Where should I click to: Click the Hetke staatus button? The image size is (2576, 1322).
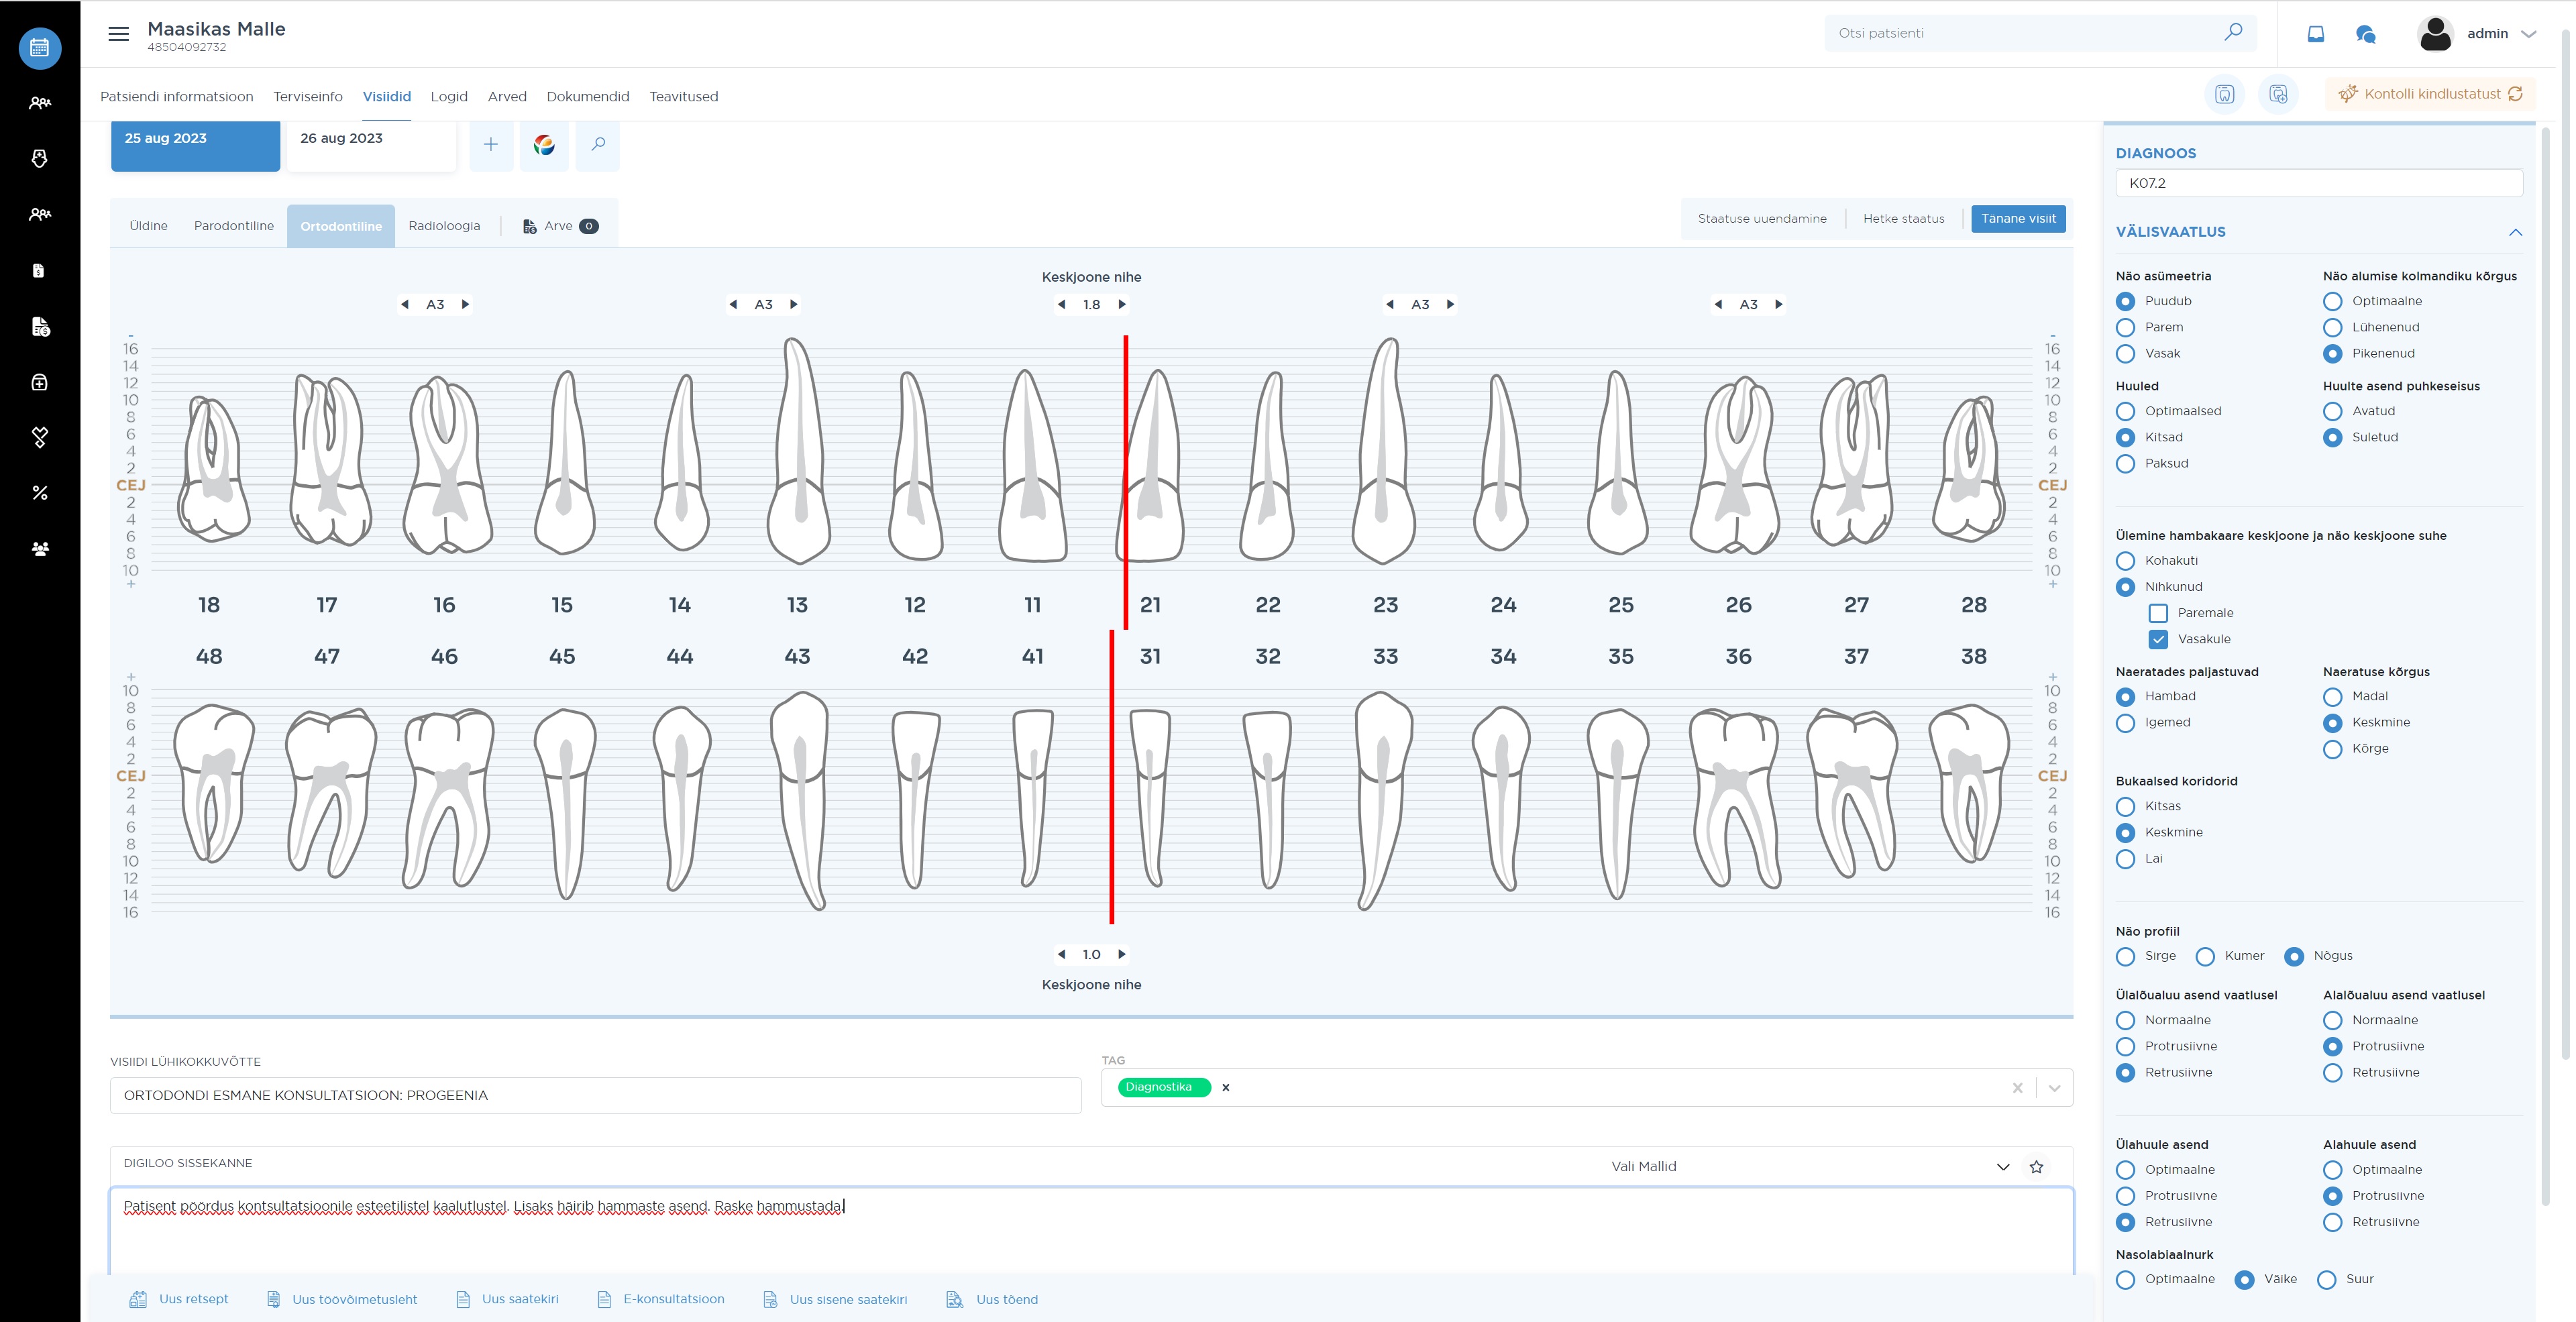1903,219
